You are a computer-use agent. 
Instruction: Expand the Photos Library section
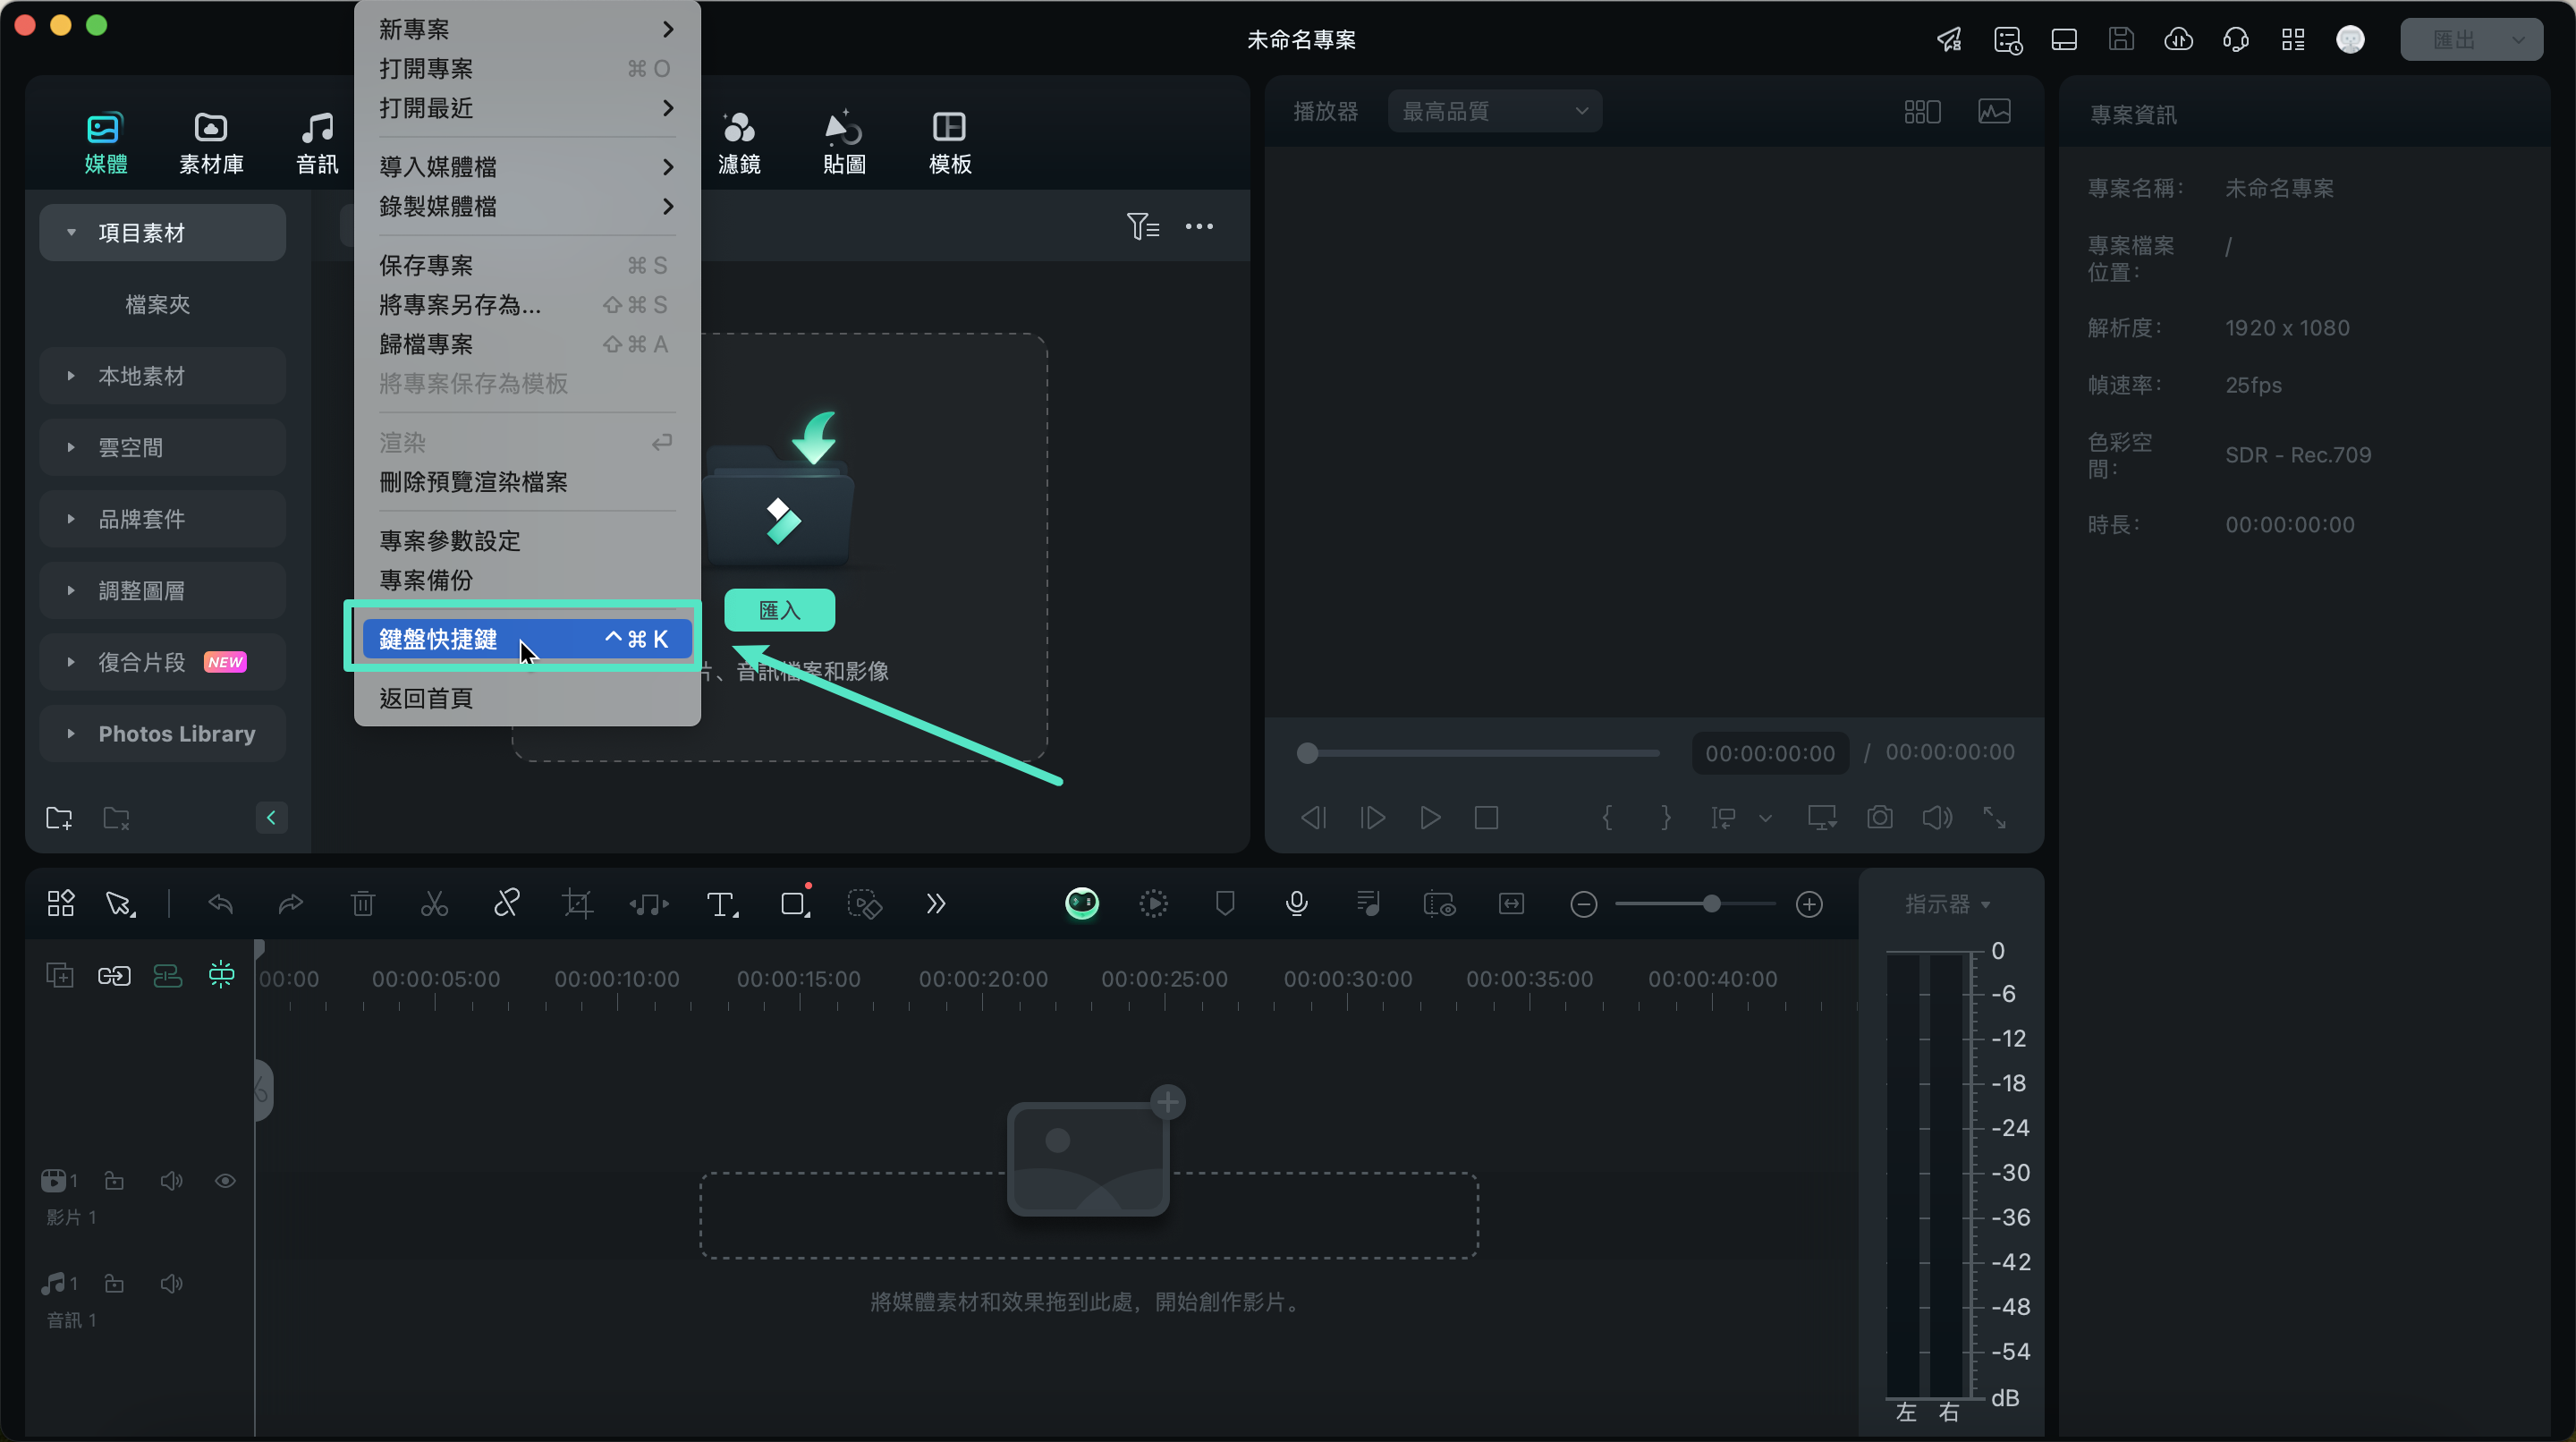[162, 733]
